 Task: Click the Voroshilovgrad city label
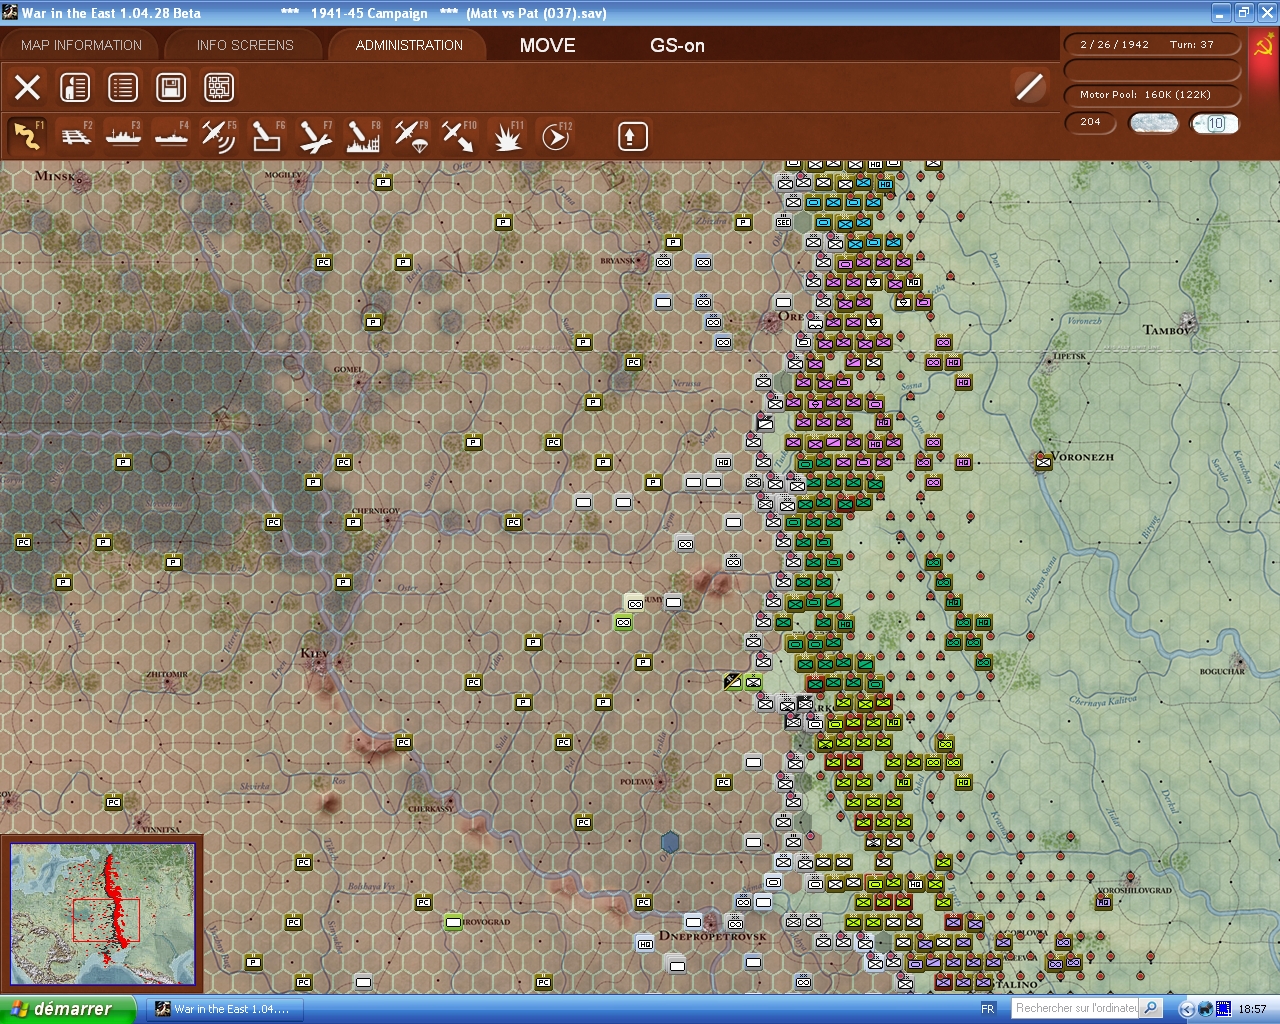point(1134,890)
